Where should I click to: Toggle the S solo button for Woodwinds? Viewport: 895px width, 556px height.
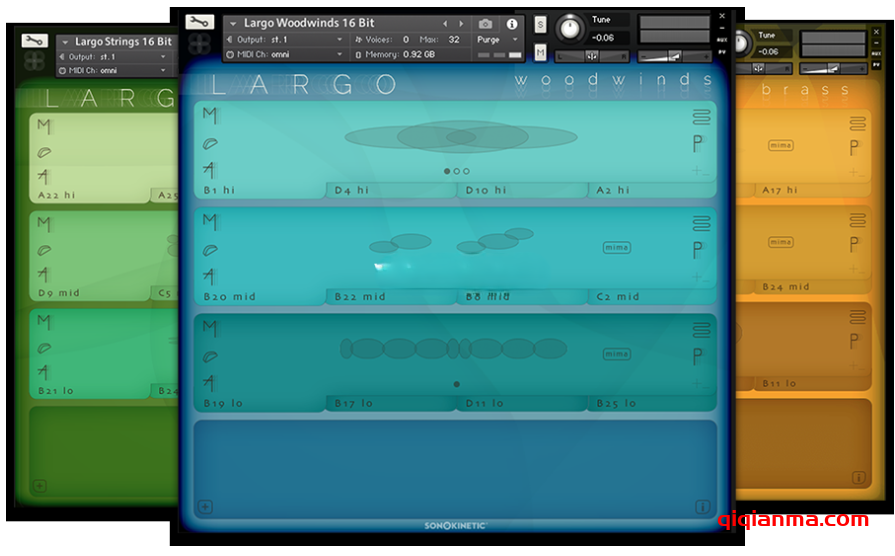point(541,24)
